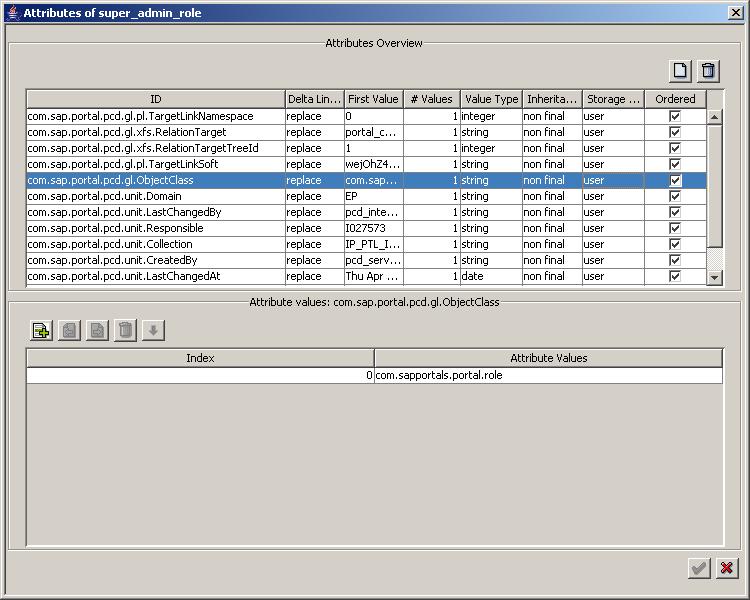
Task: Confirm changes with the checkmark icon
Action: pos(699,568)
